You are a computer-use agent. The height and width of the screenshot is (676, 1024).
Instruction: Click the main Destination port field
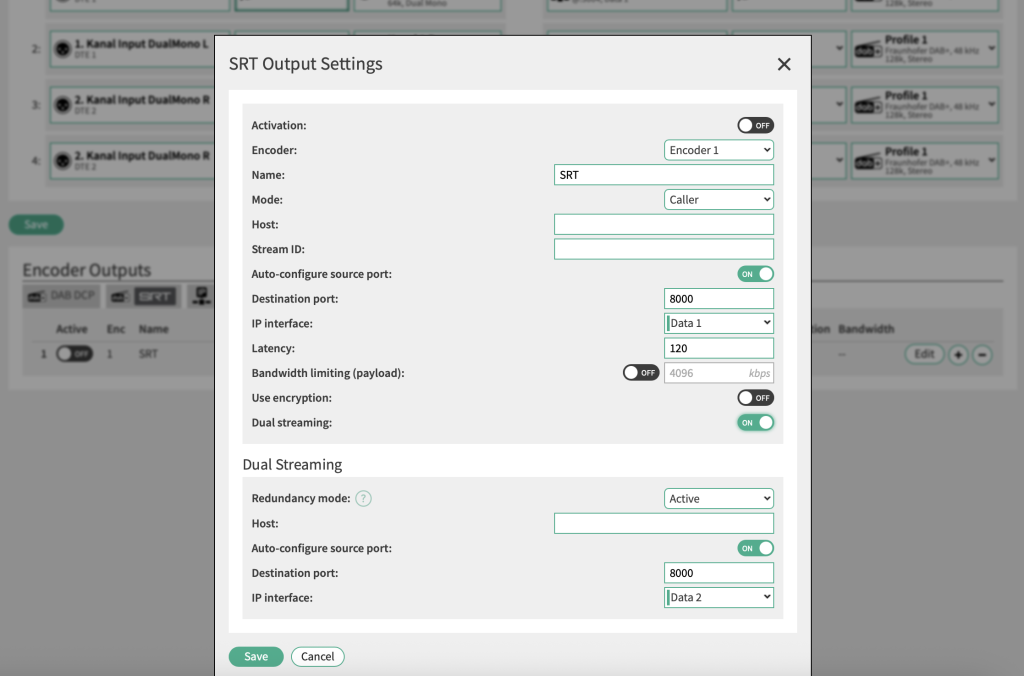[719, 299]
